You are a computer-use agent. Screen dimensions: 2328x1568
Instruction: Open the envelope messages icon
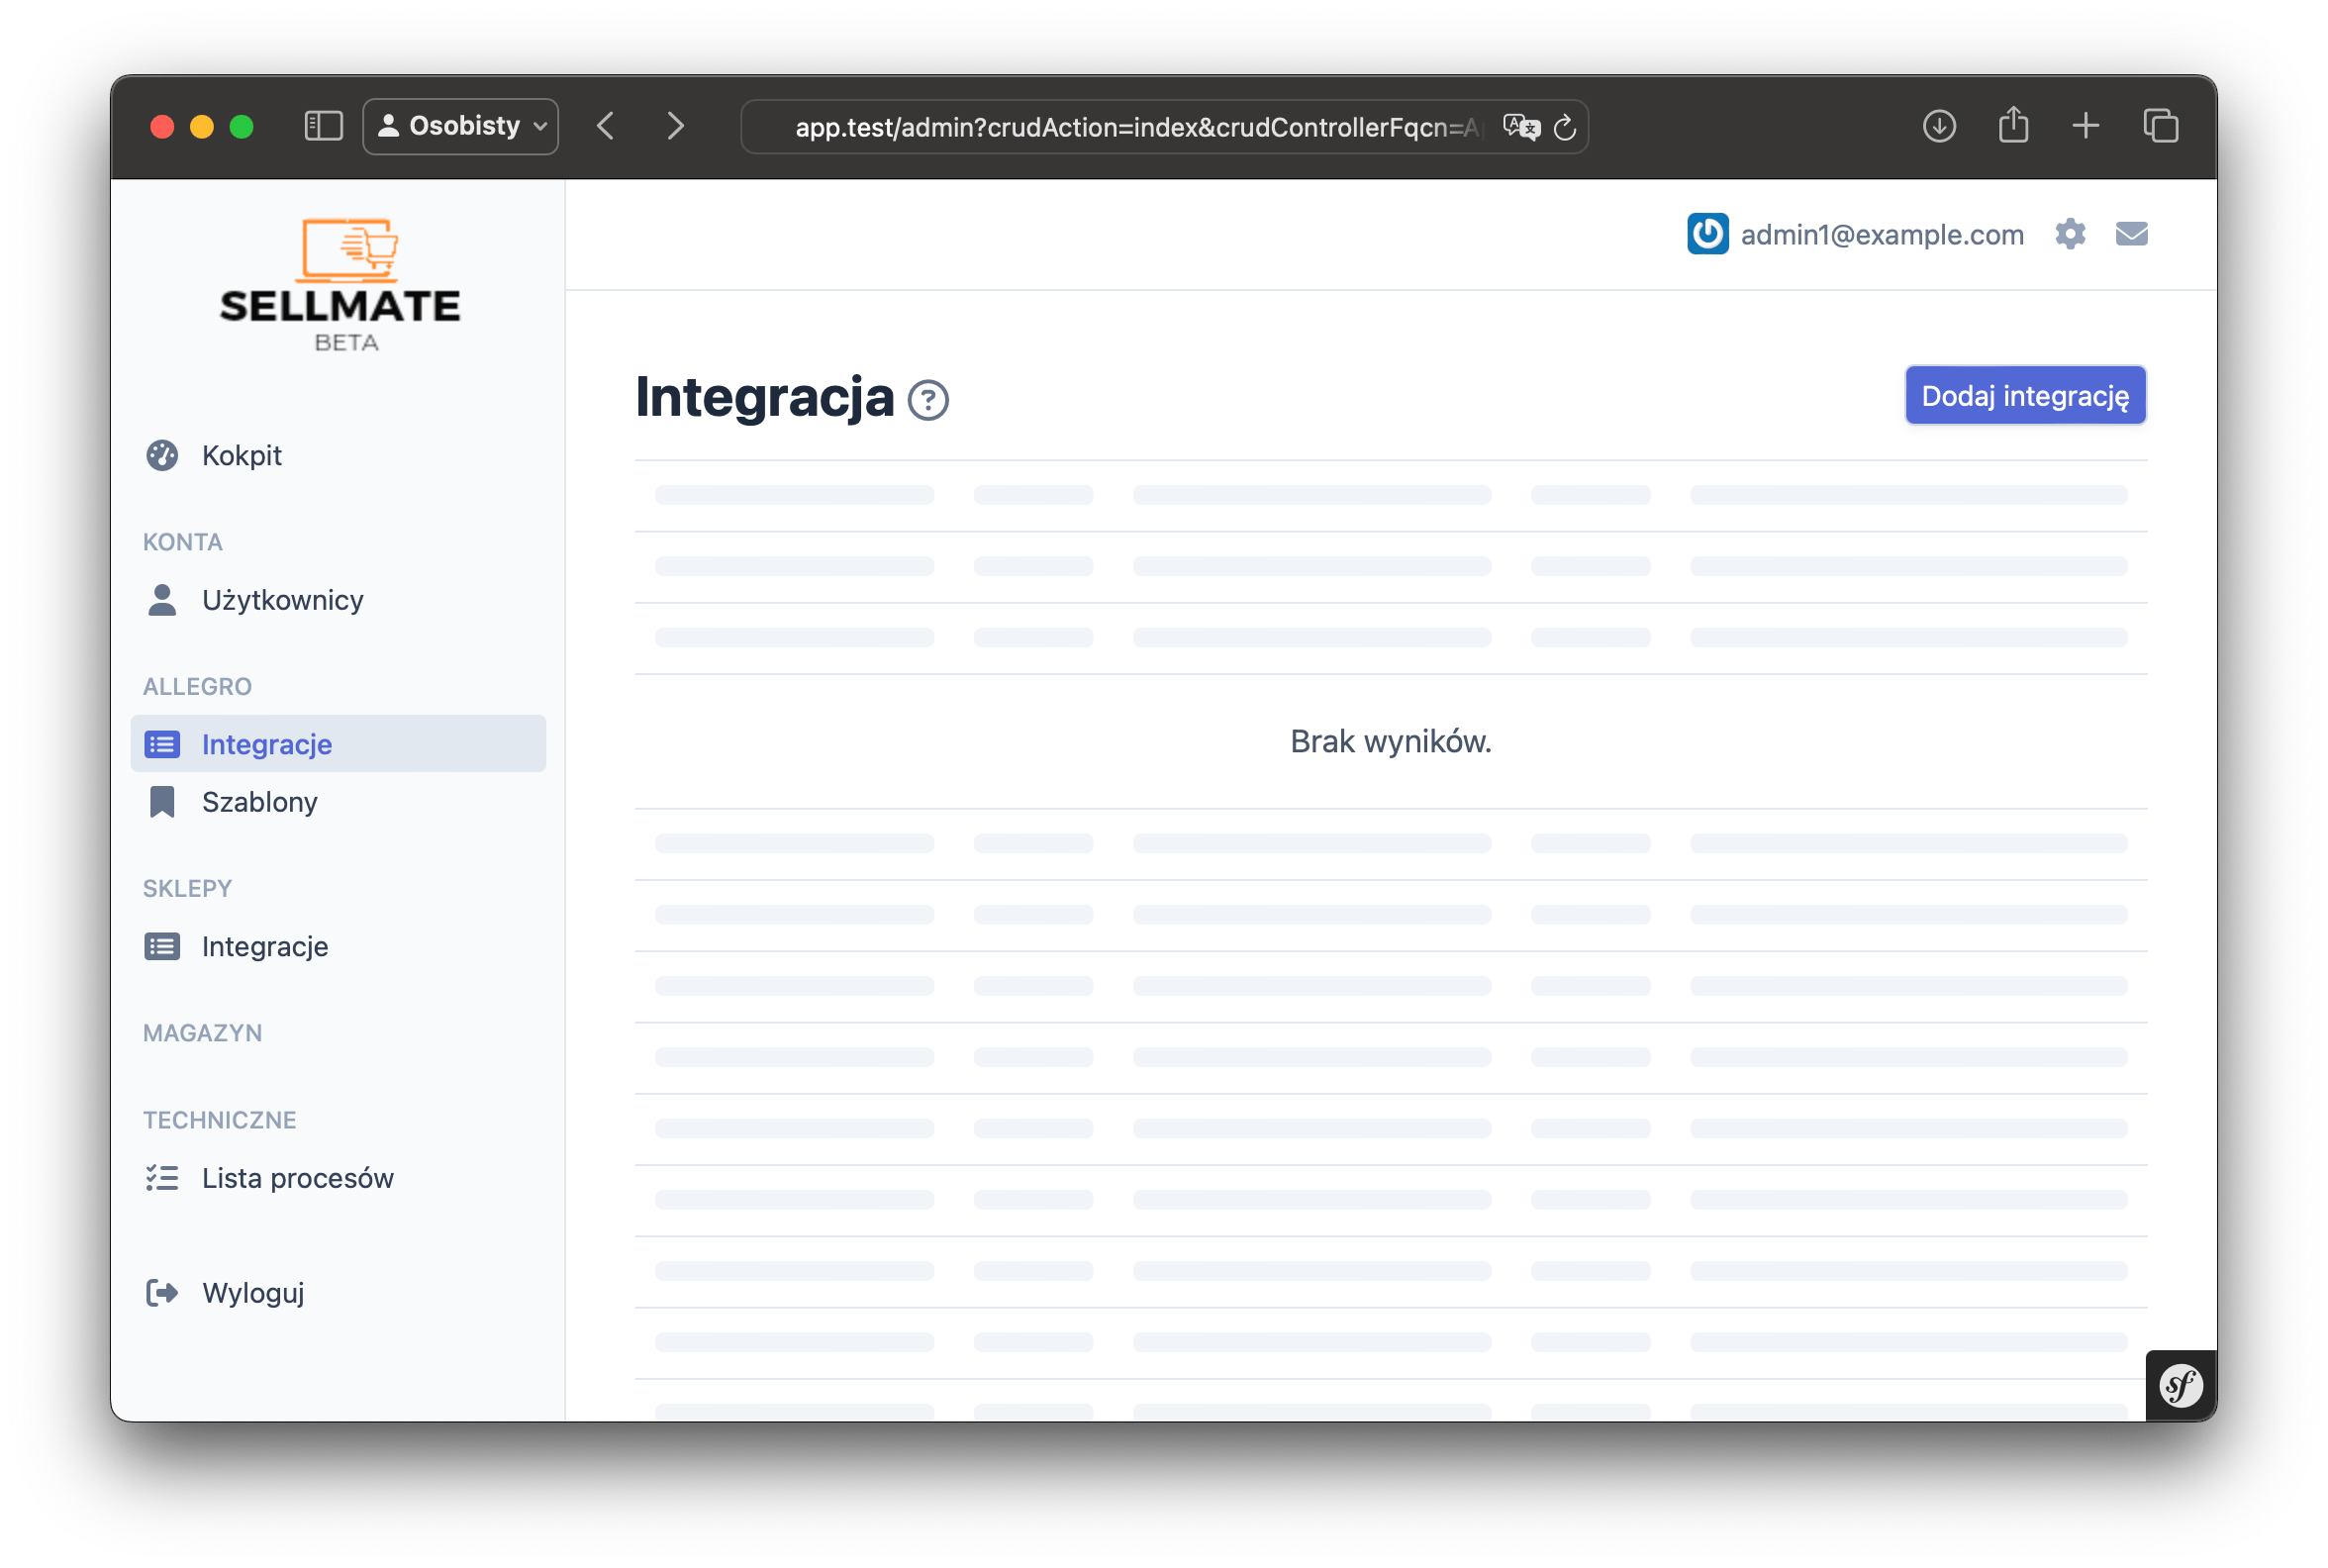pos(2131,234)
